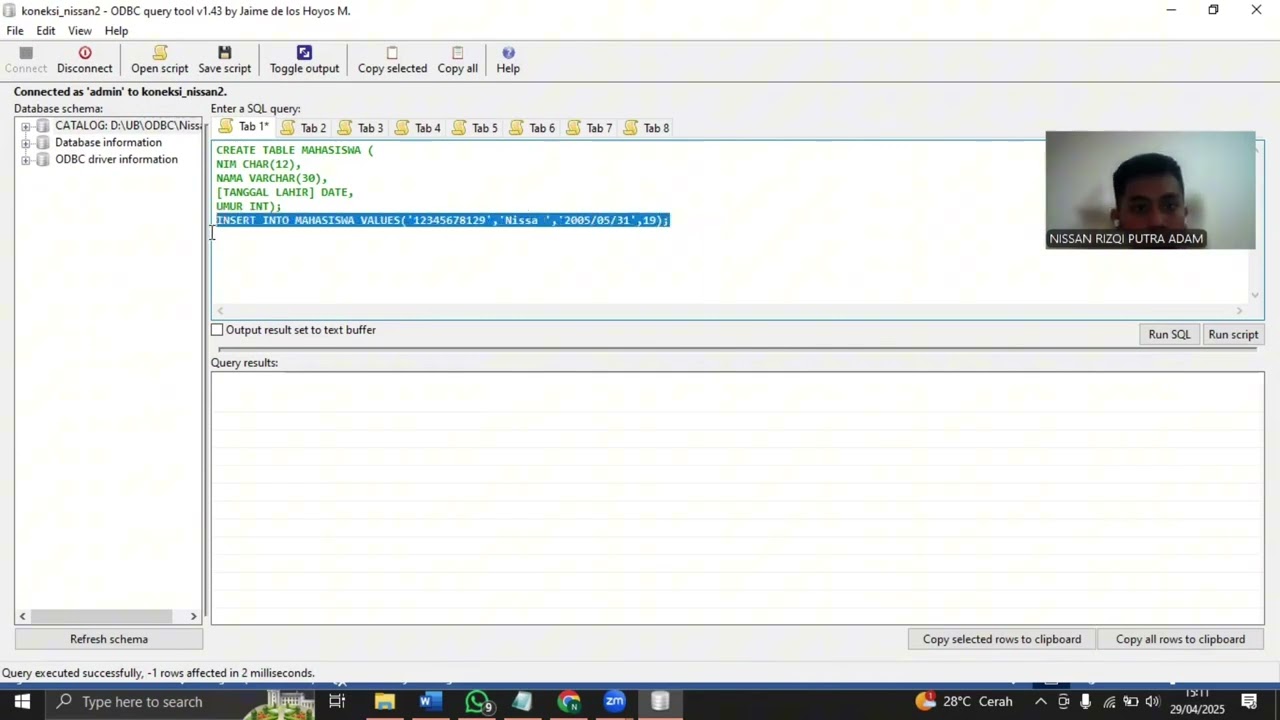Viewport: 1280px width, 720px height.
Task: Click the speaker video thumbnail
Action: coord(1150,190)
